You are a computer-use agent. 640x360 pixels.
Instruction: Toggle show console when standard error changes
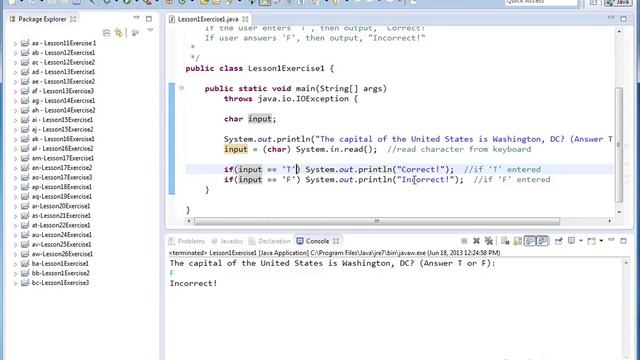pos(542,241)
